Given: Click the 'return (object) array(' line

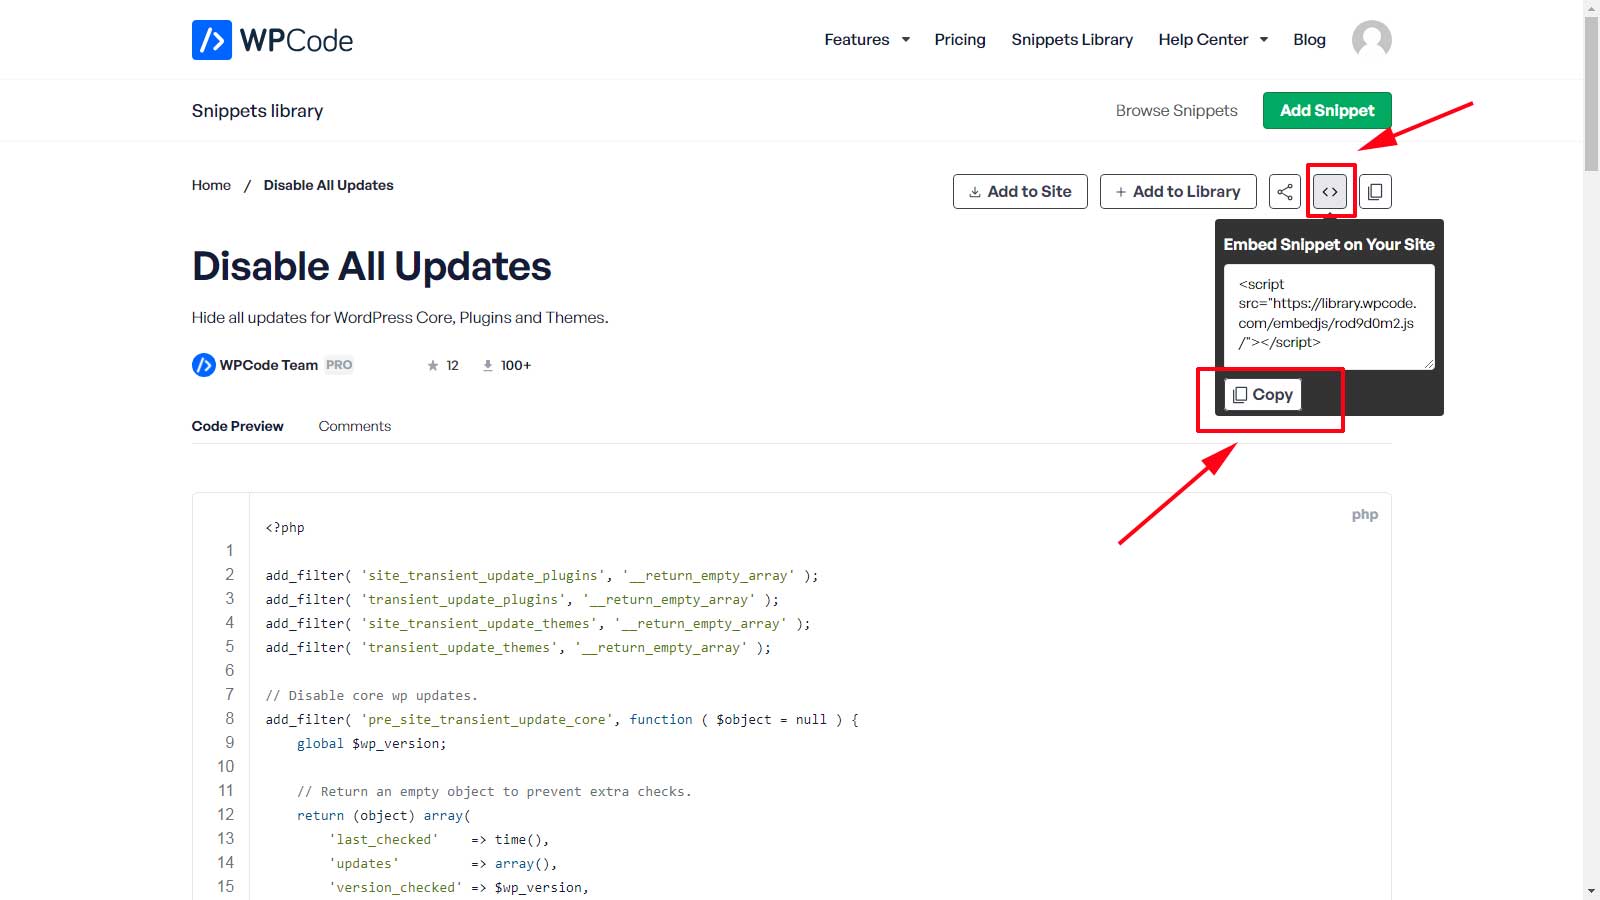Looking at the screenshot, I should click(x=384, y=816).
